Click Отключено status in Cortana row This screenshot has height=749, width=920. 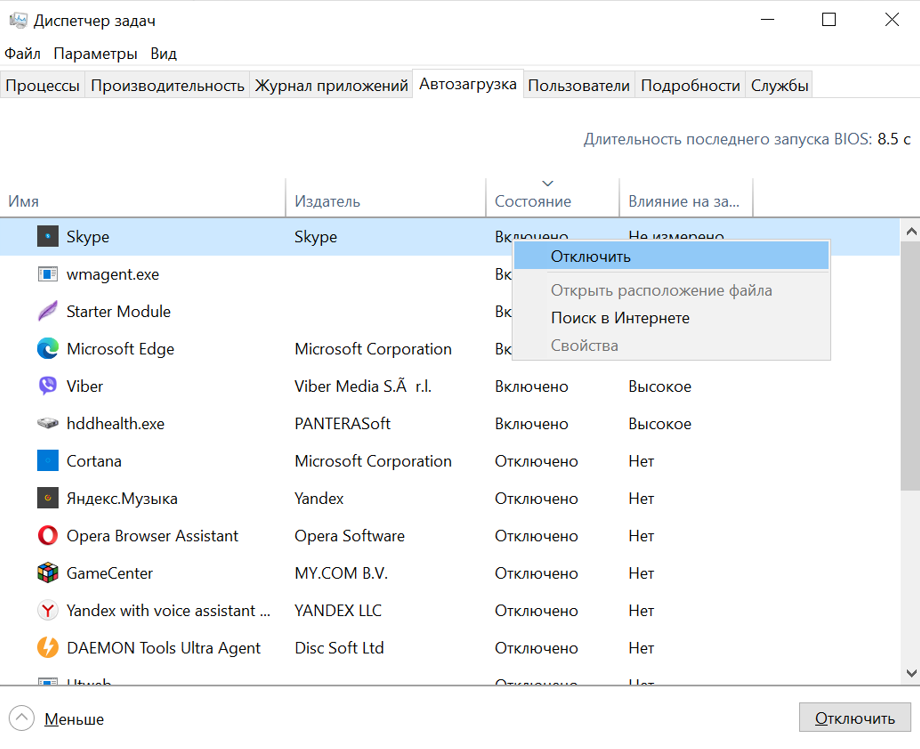click(536, 461)
